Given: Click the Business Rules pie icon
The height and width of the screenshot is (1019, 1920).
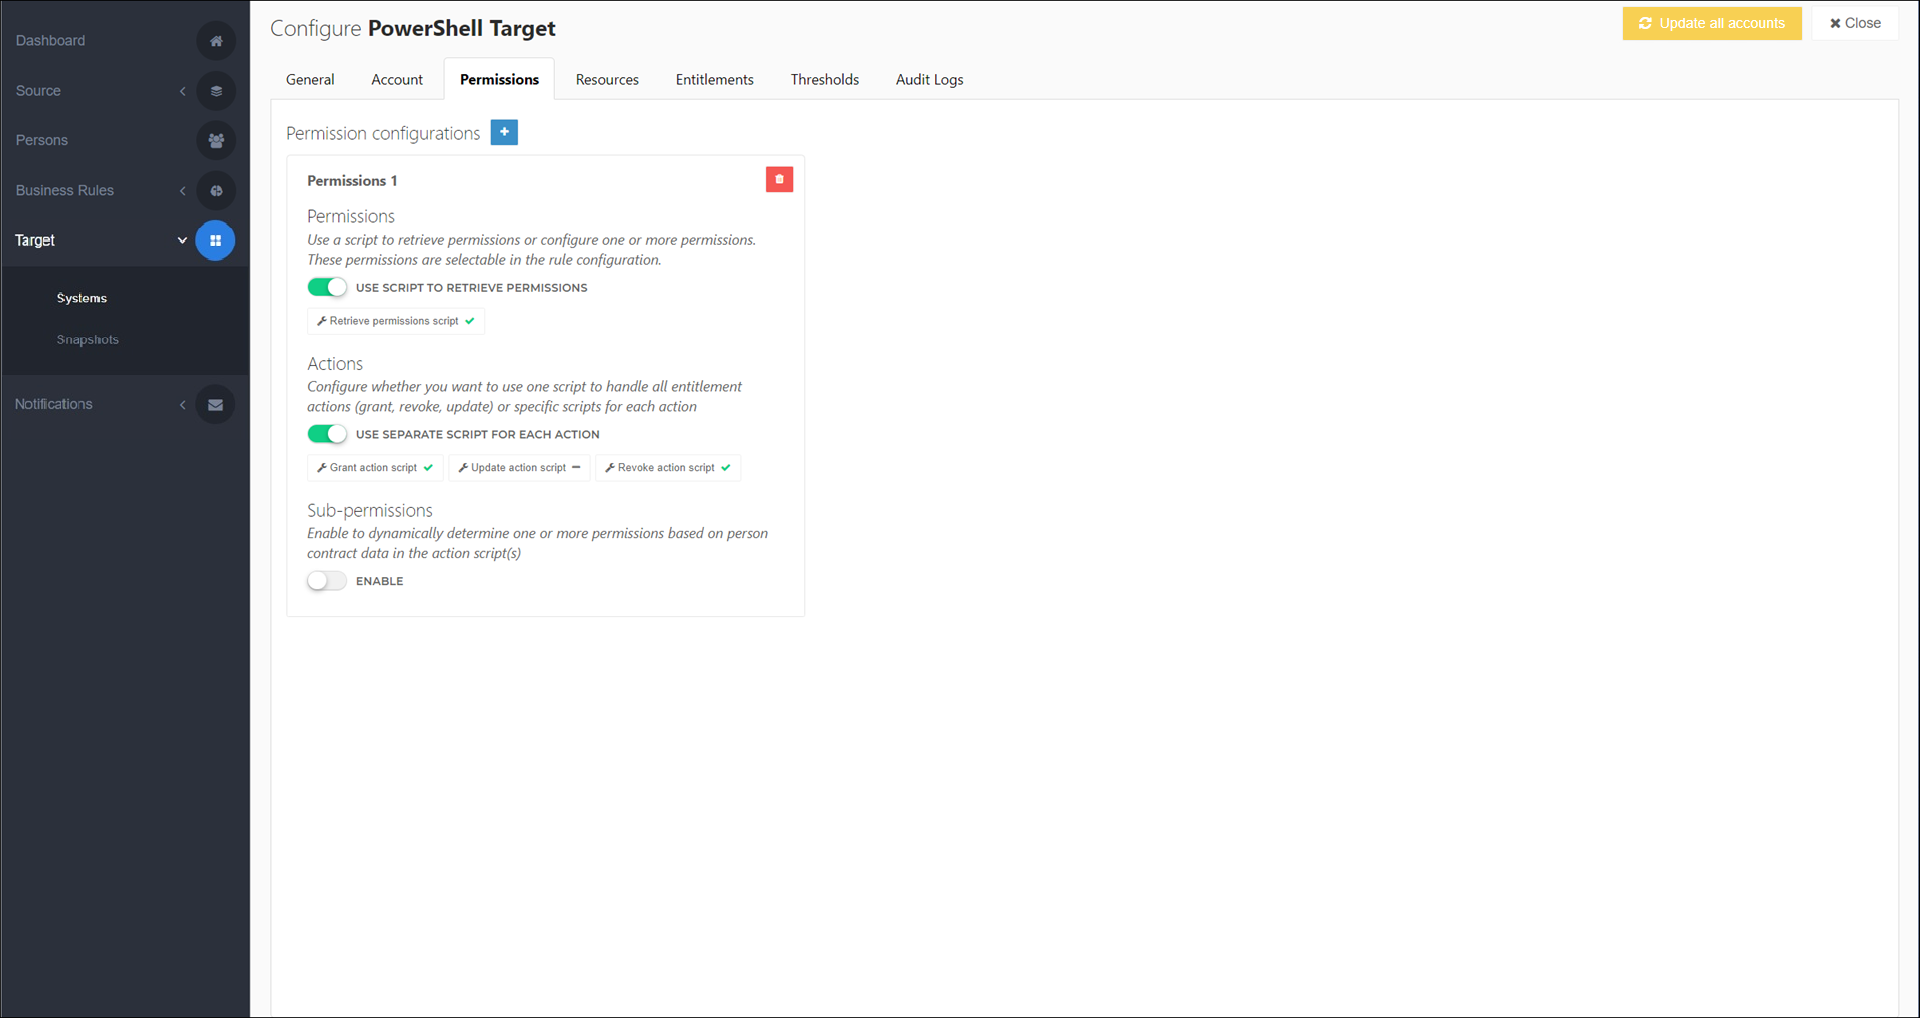Looking at the screenshot, I should pos(216,191).
